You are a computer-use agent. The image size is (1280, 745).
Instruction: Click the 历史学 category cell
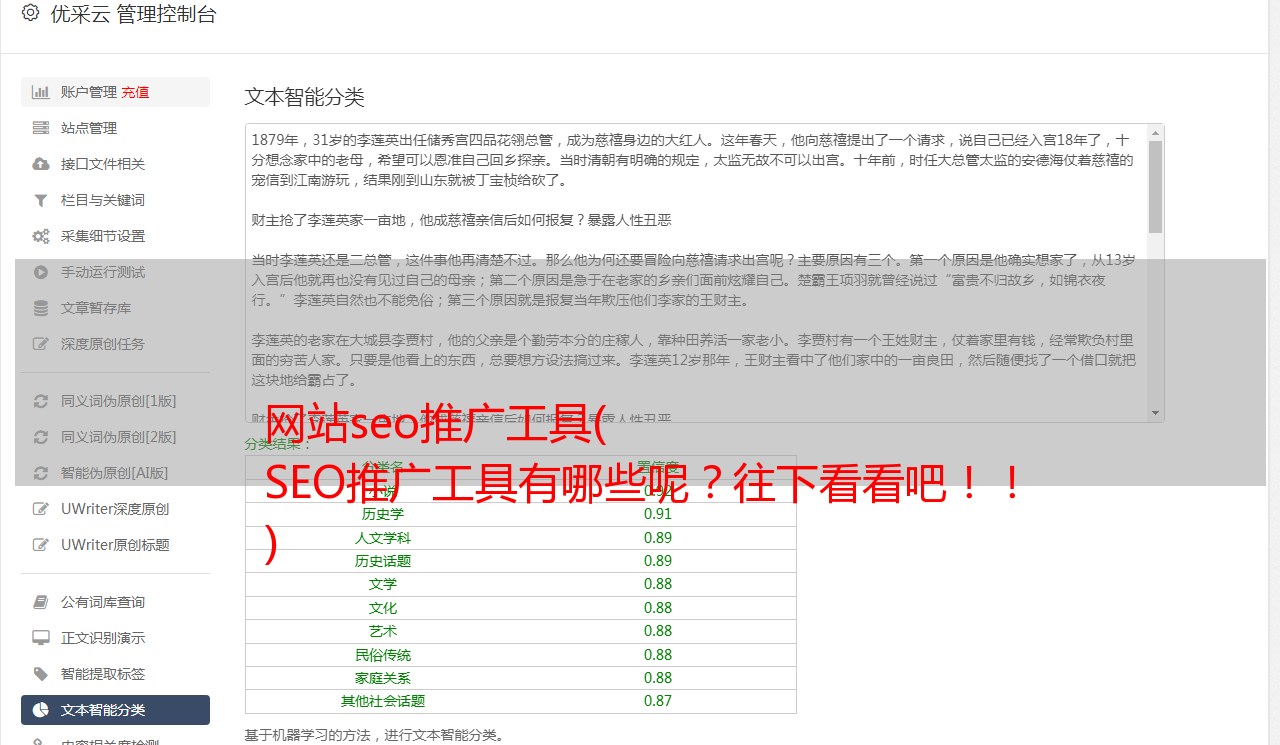pyautogui.click(x=383, y=514)
